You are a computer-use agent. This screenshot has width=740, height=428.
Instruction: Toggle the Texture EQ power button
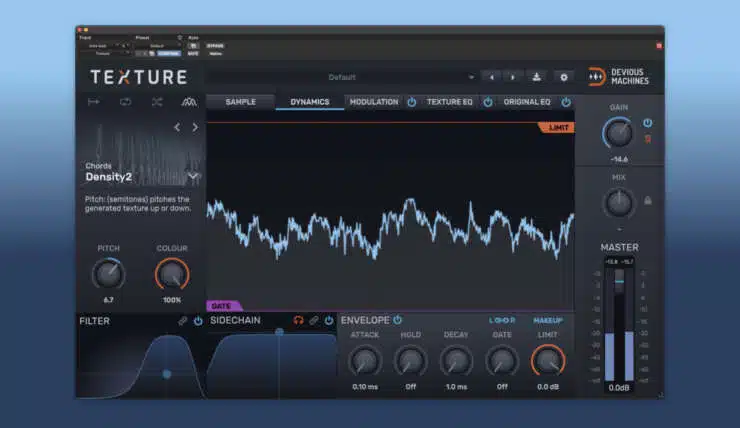[488, 102]
